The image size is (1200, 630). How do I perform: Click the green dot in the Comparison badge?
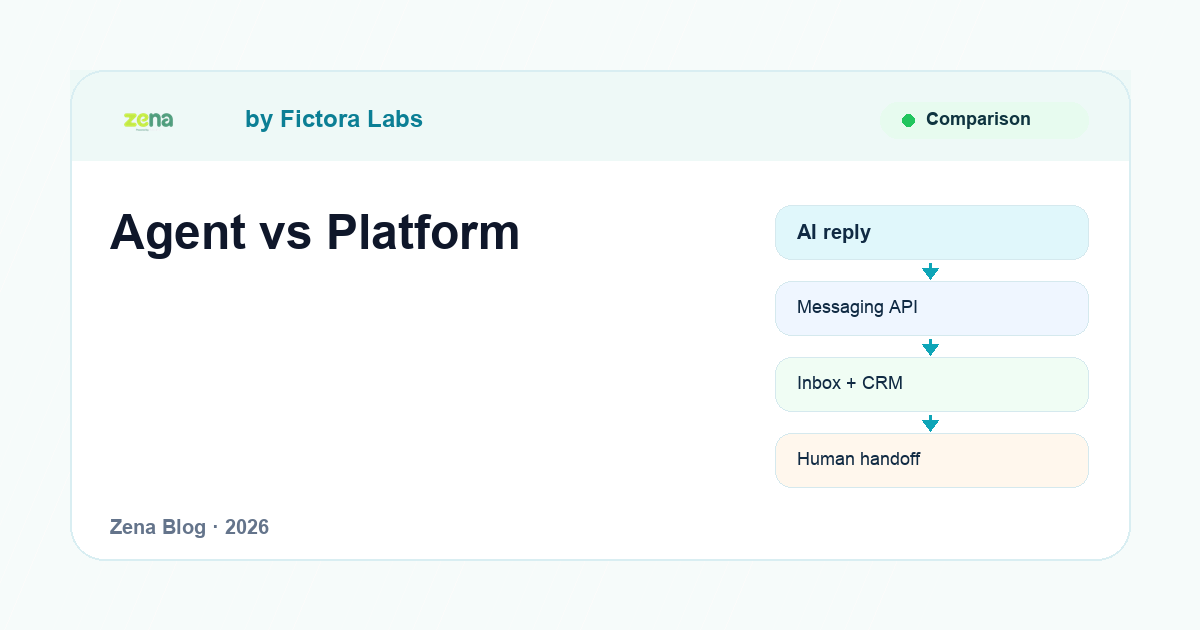click(908, 120)
